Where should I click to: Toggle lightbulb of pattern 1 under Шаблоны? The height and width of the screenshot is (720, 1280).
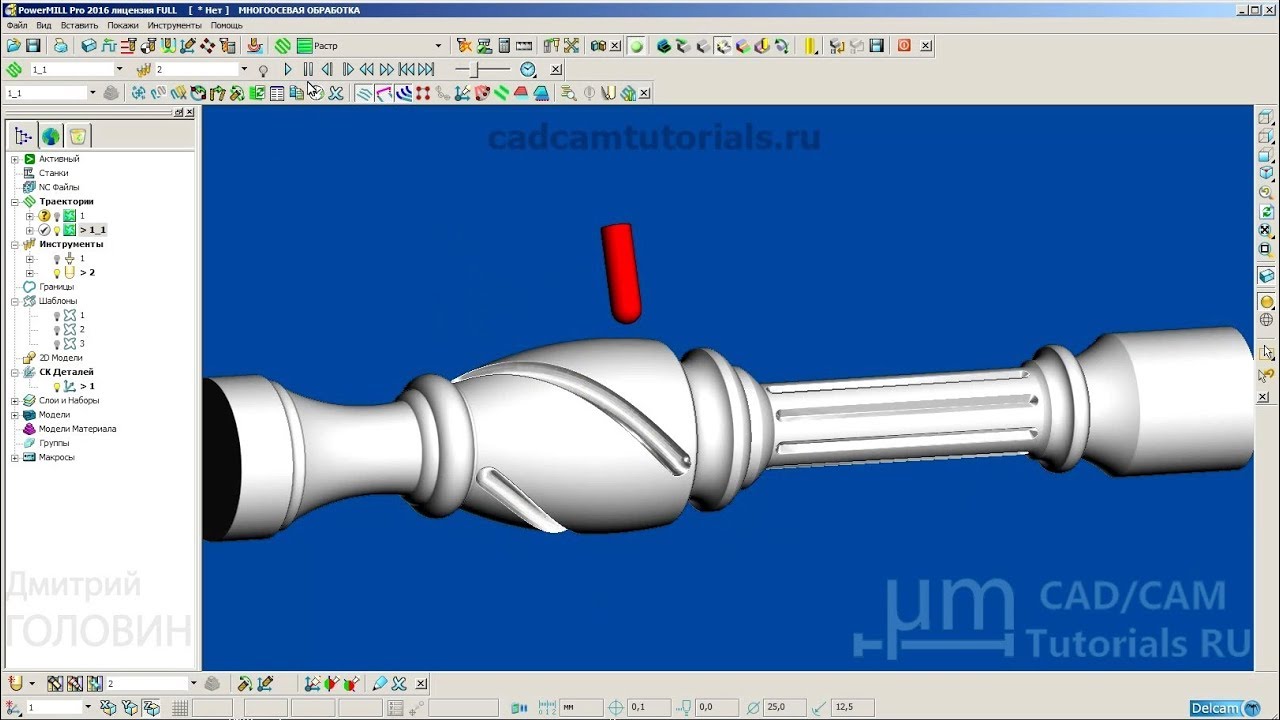[57, 315]
